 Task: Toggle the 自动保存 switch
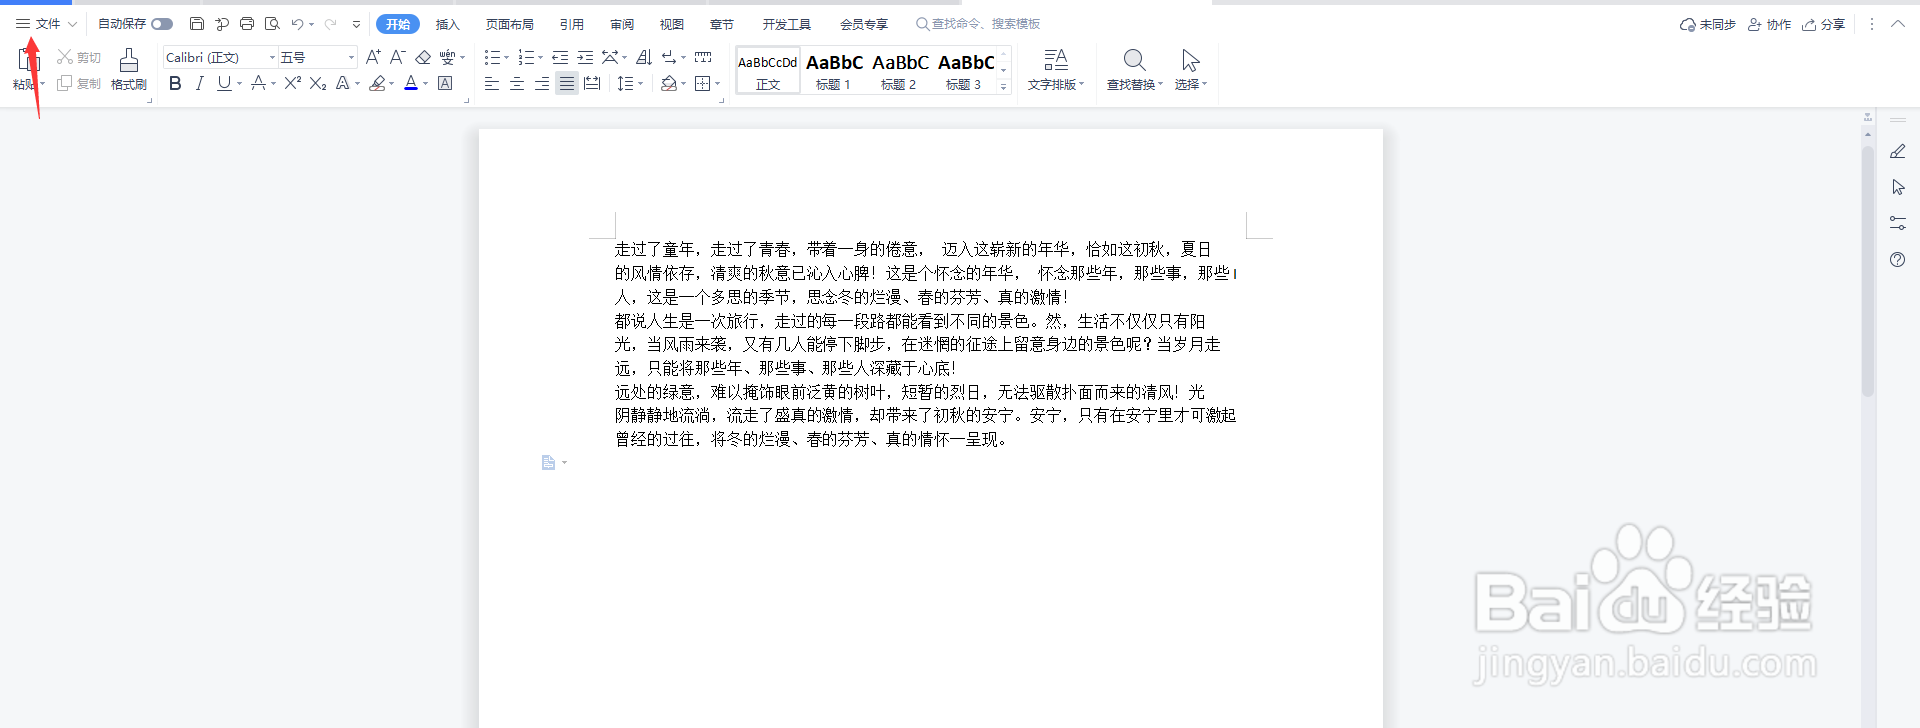coord(162,24)
